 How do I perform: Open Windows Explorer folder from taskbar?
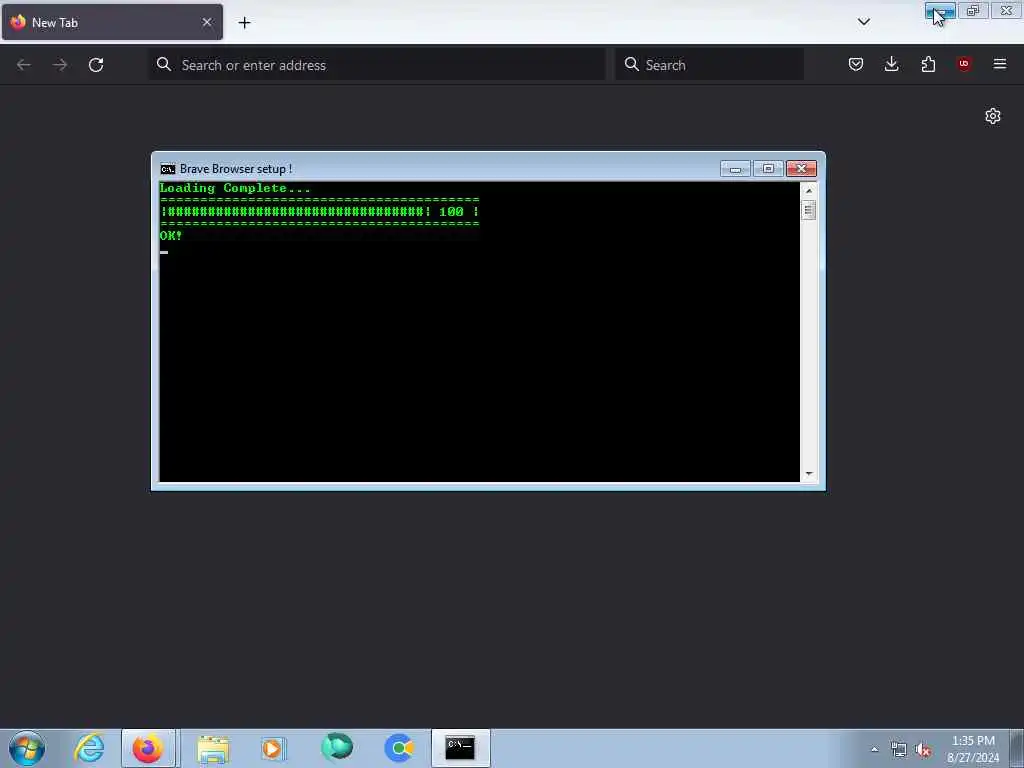click(213, 748)
